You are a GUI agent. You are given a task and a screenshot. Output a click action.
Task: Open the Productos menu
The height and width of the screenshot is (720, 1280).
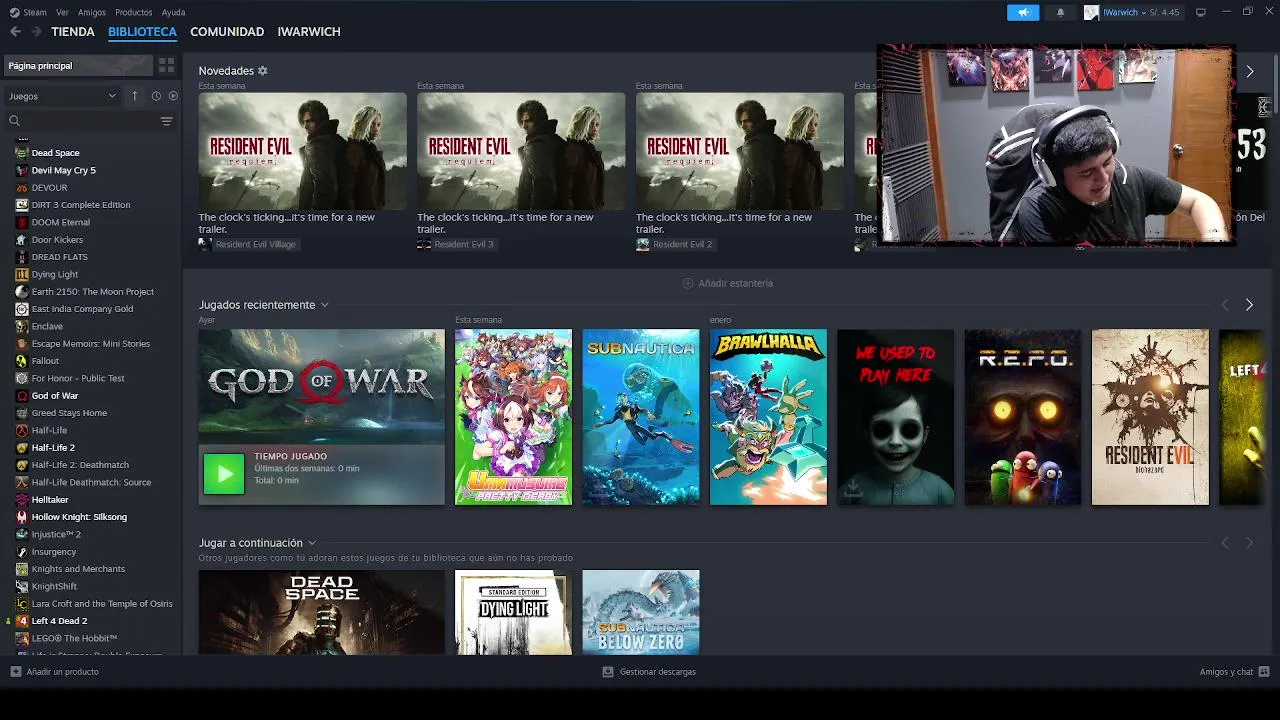pyautogui.click(x=134, y=12)
